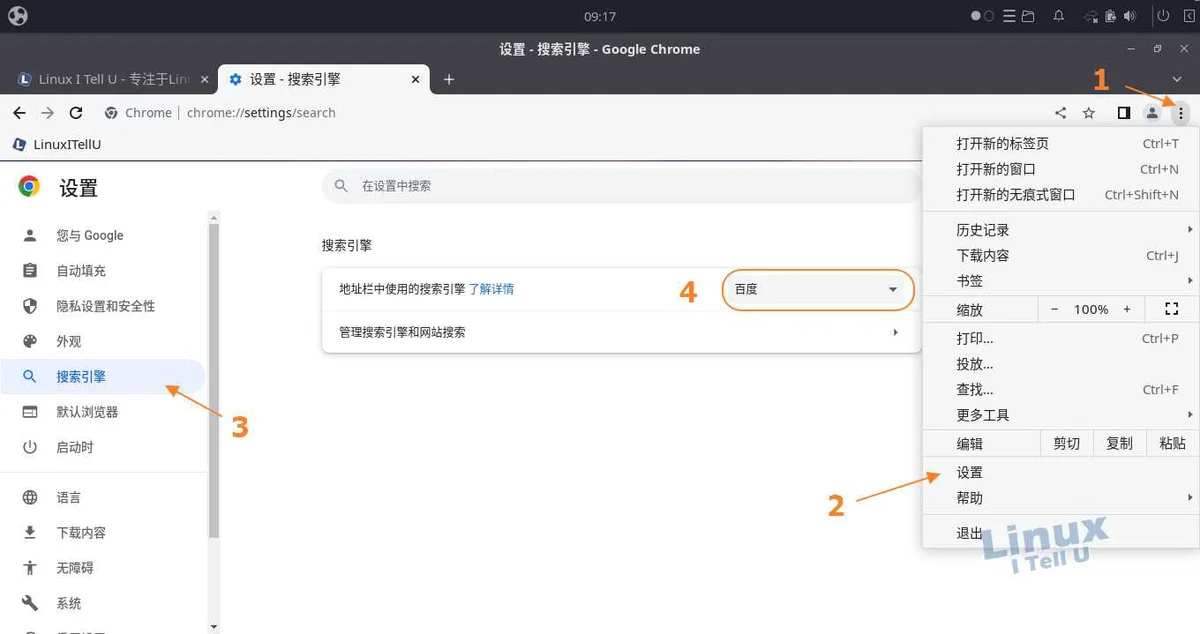Bookmark this page with the star icon
Screen dimensions: 1200x634
point(1089,113)
